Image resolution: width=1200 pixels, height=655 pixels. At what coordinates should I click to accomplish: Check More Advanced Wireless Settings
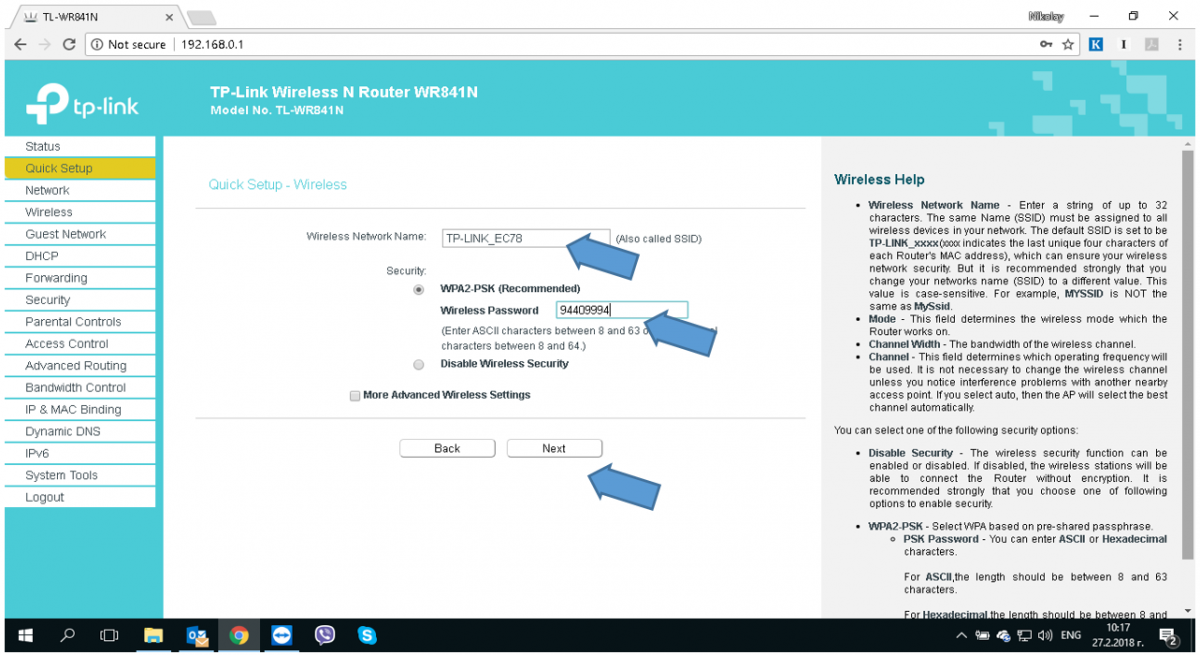[355, 396]
